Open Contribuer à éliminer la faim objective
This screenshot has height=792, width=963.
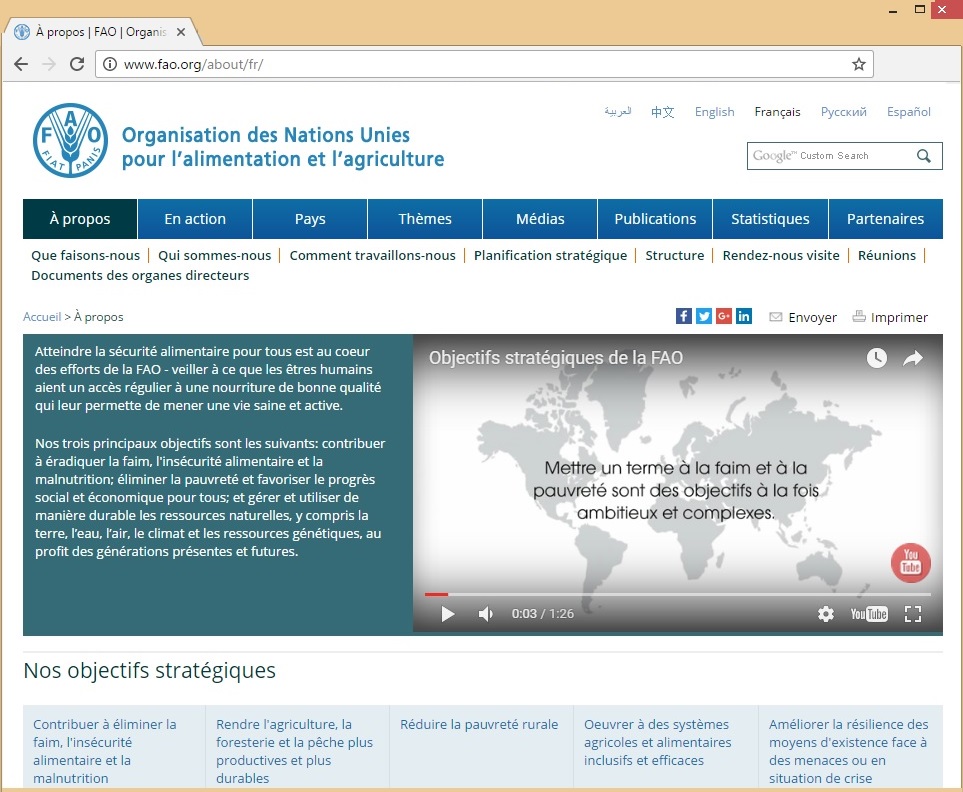pyautogui.click(x=104, y=751)
